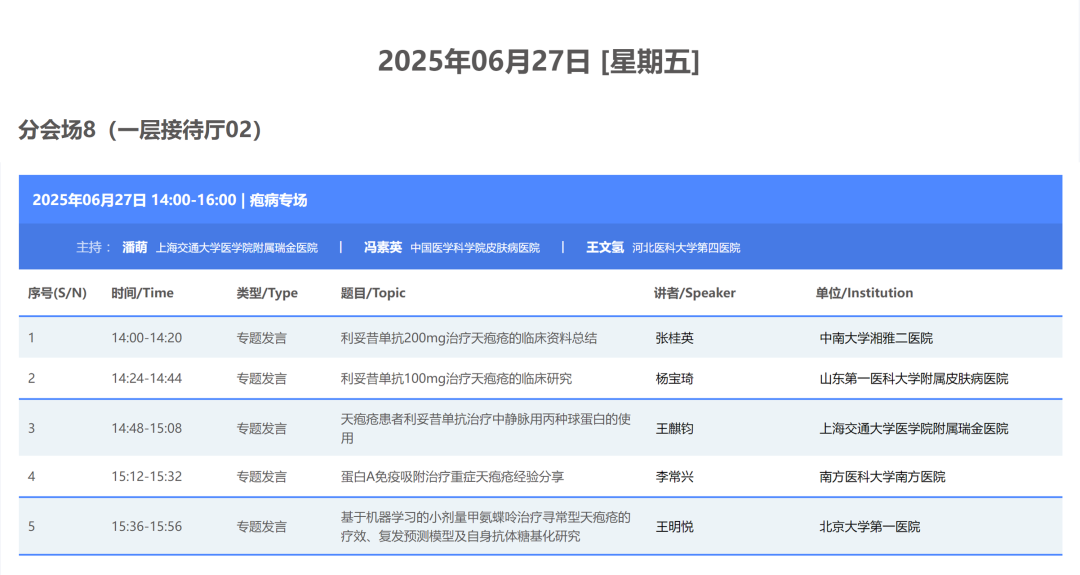1080x575 pixels.
Task: Click topic 利妥昔单抗200mg治疗天疱疮的临床资料总结
Action: point(469,338)
